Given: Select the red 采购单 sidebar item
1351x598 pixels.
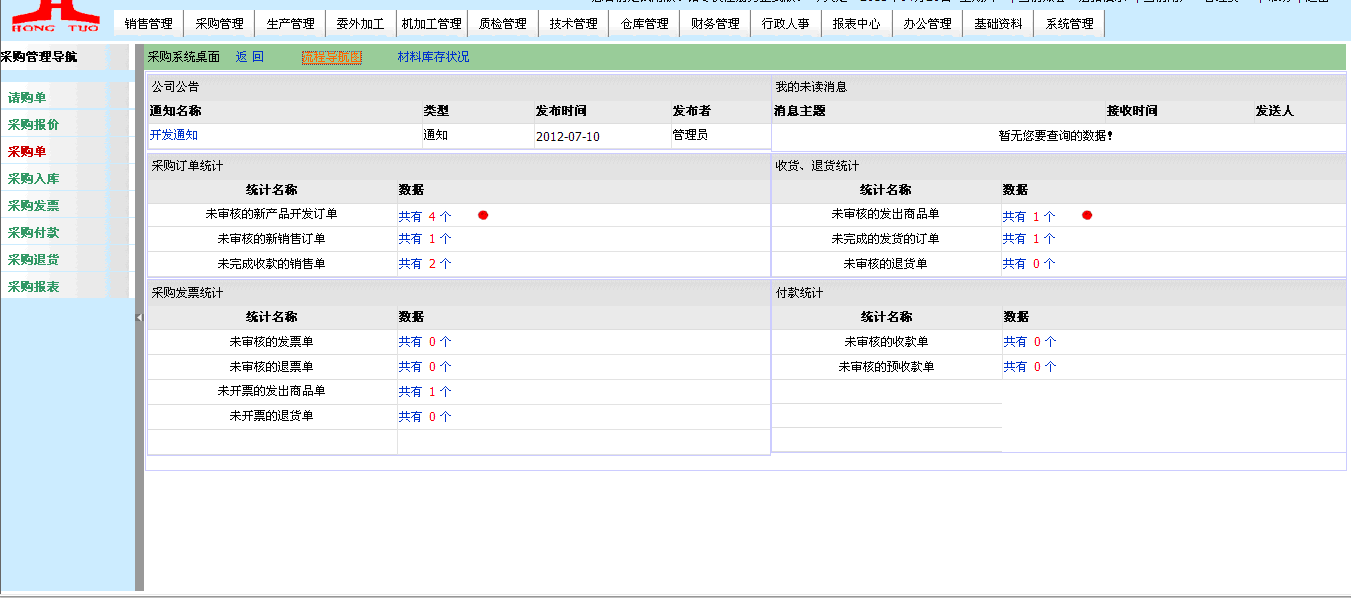Looking at the screenshot, I should tap(27, 152).
